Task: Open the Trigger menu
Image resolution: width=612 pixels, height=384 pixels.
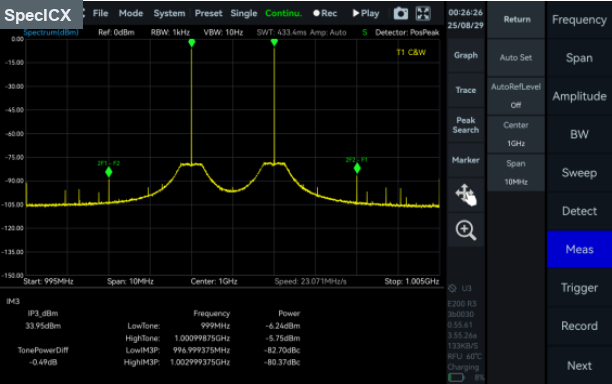Action: (x=579, y=288)
